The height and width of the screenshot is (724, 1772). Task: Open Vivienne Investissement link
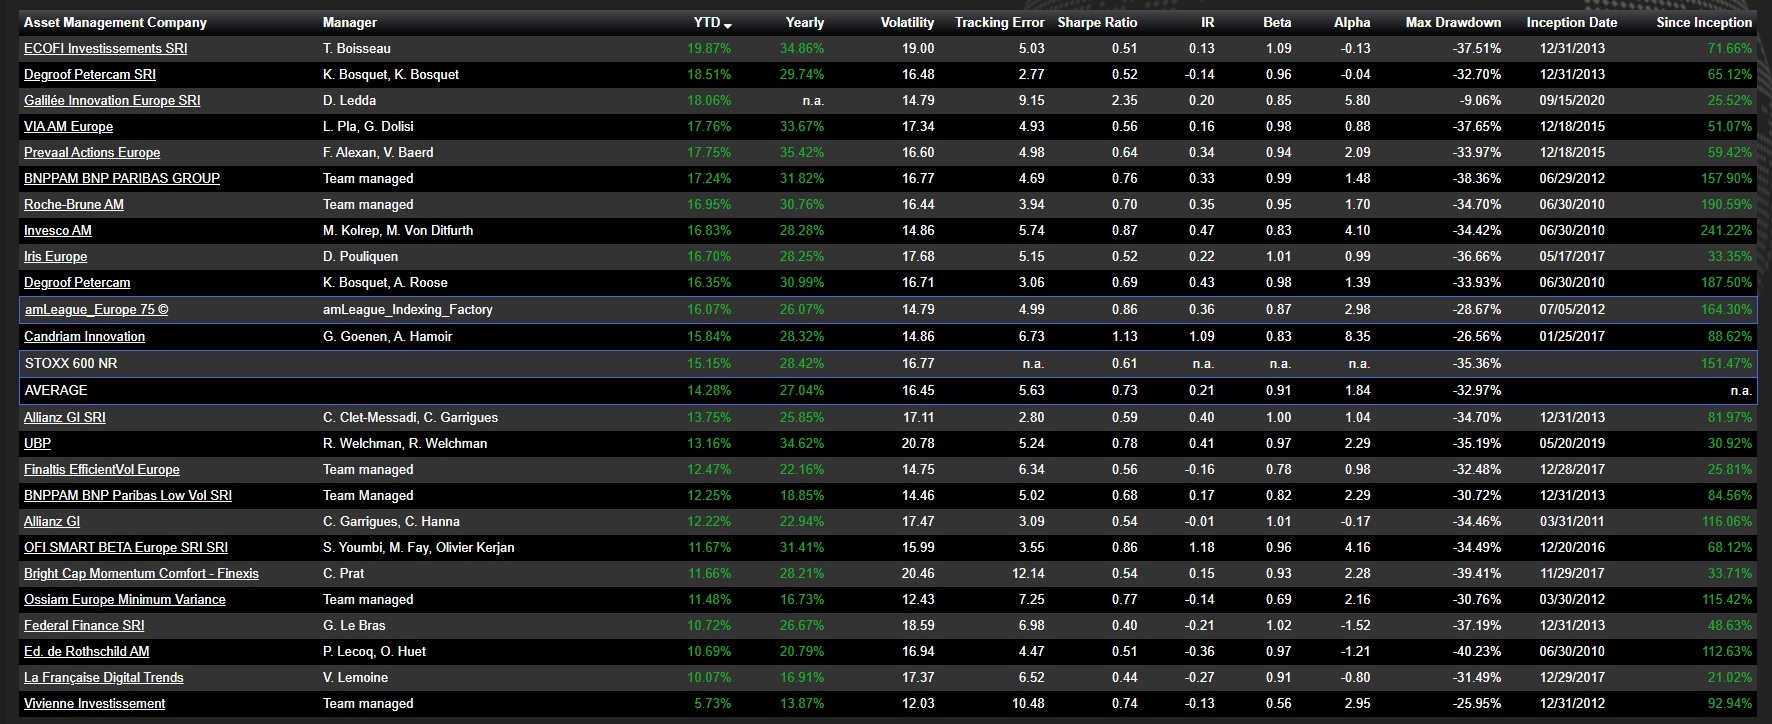tap(94, 703)
